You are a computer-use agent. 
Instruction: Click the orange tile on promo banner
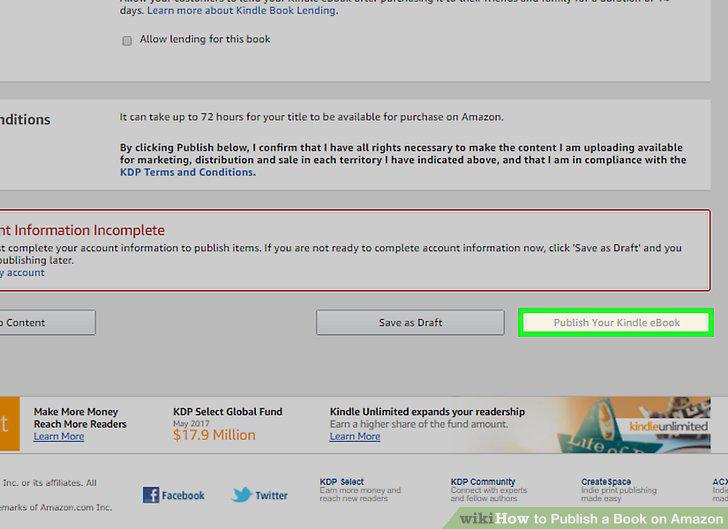10,424
